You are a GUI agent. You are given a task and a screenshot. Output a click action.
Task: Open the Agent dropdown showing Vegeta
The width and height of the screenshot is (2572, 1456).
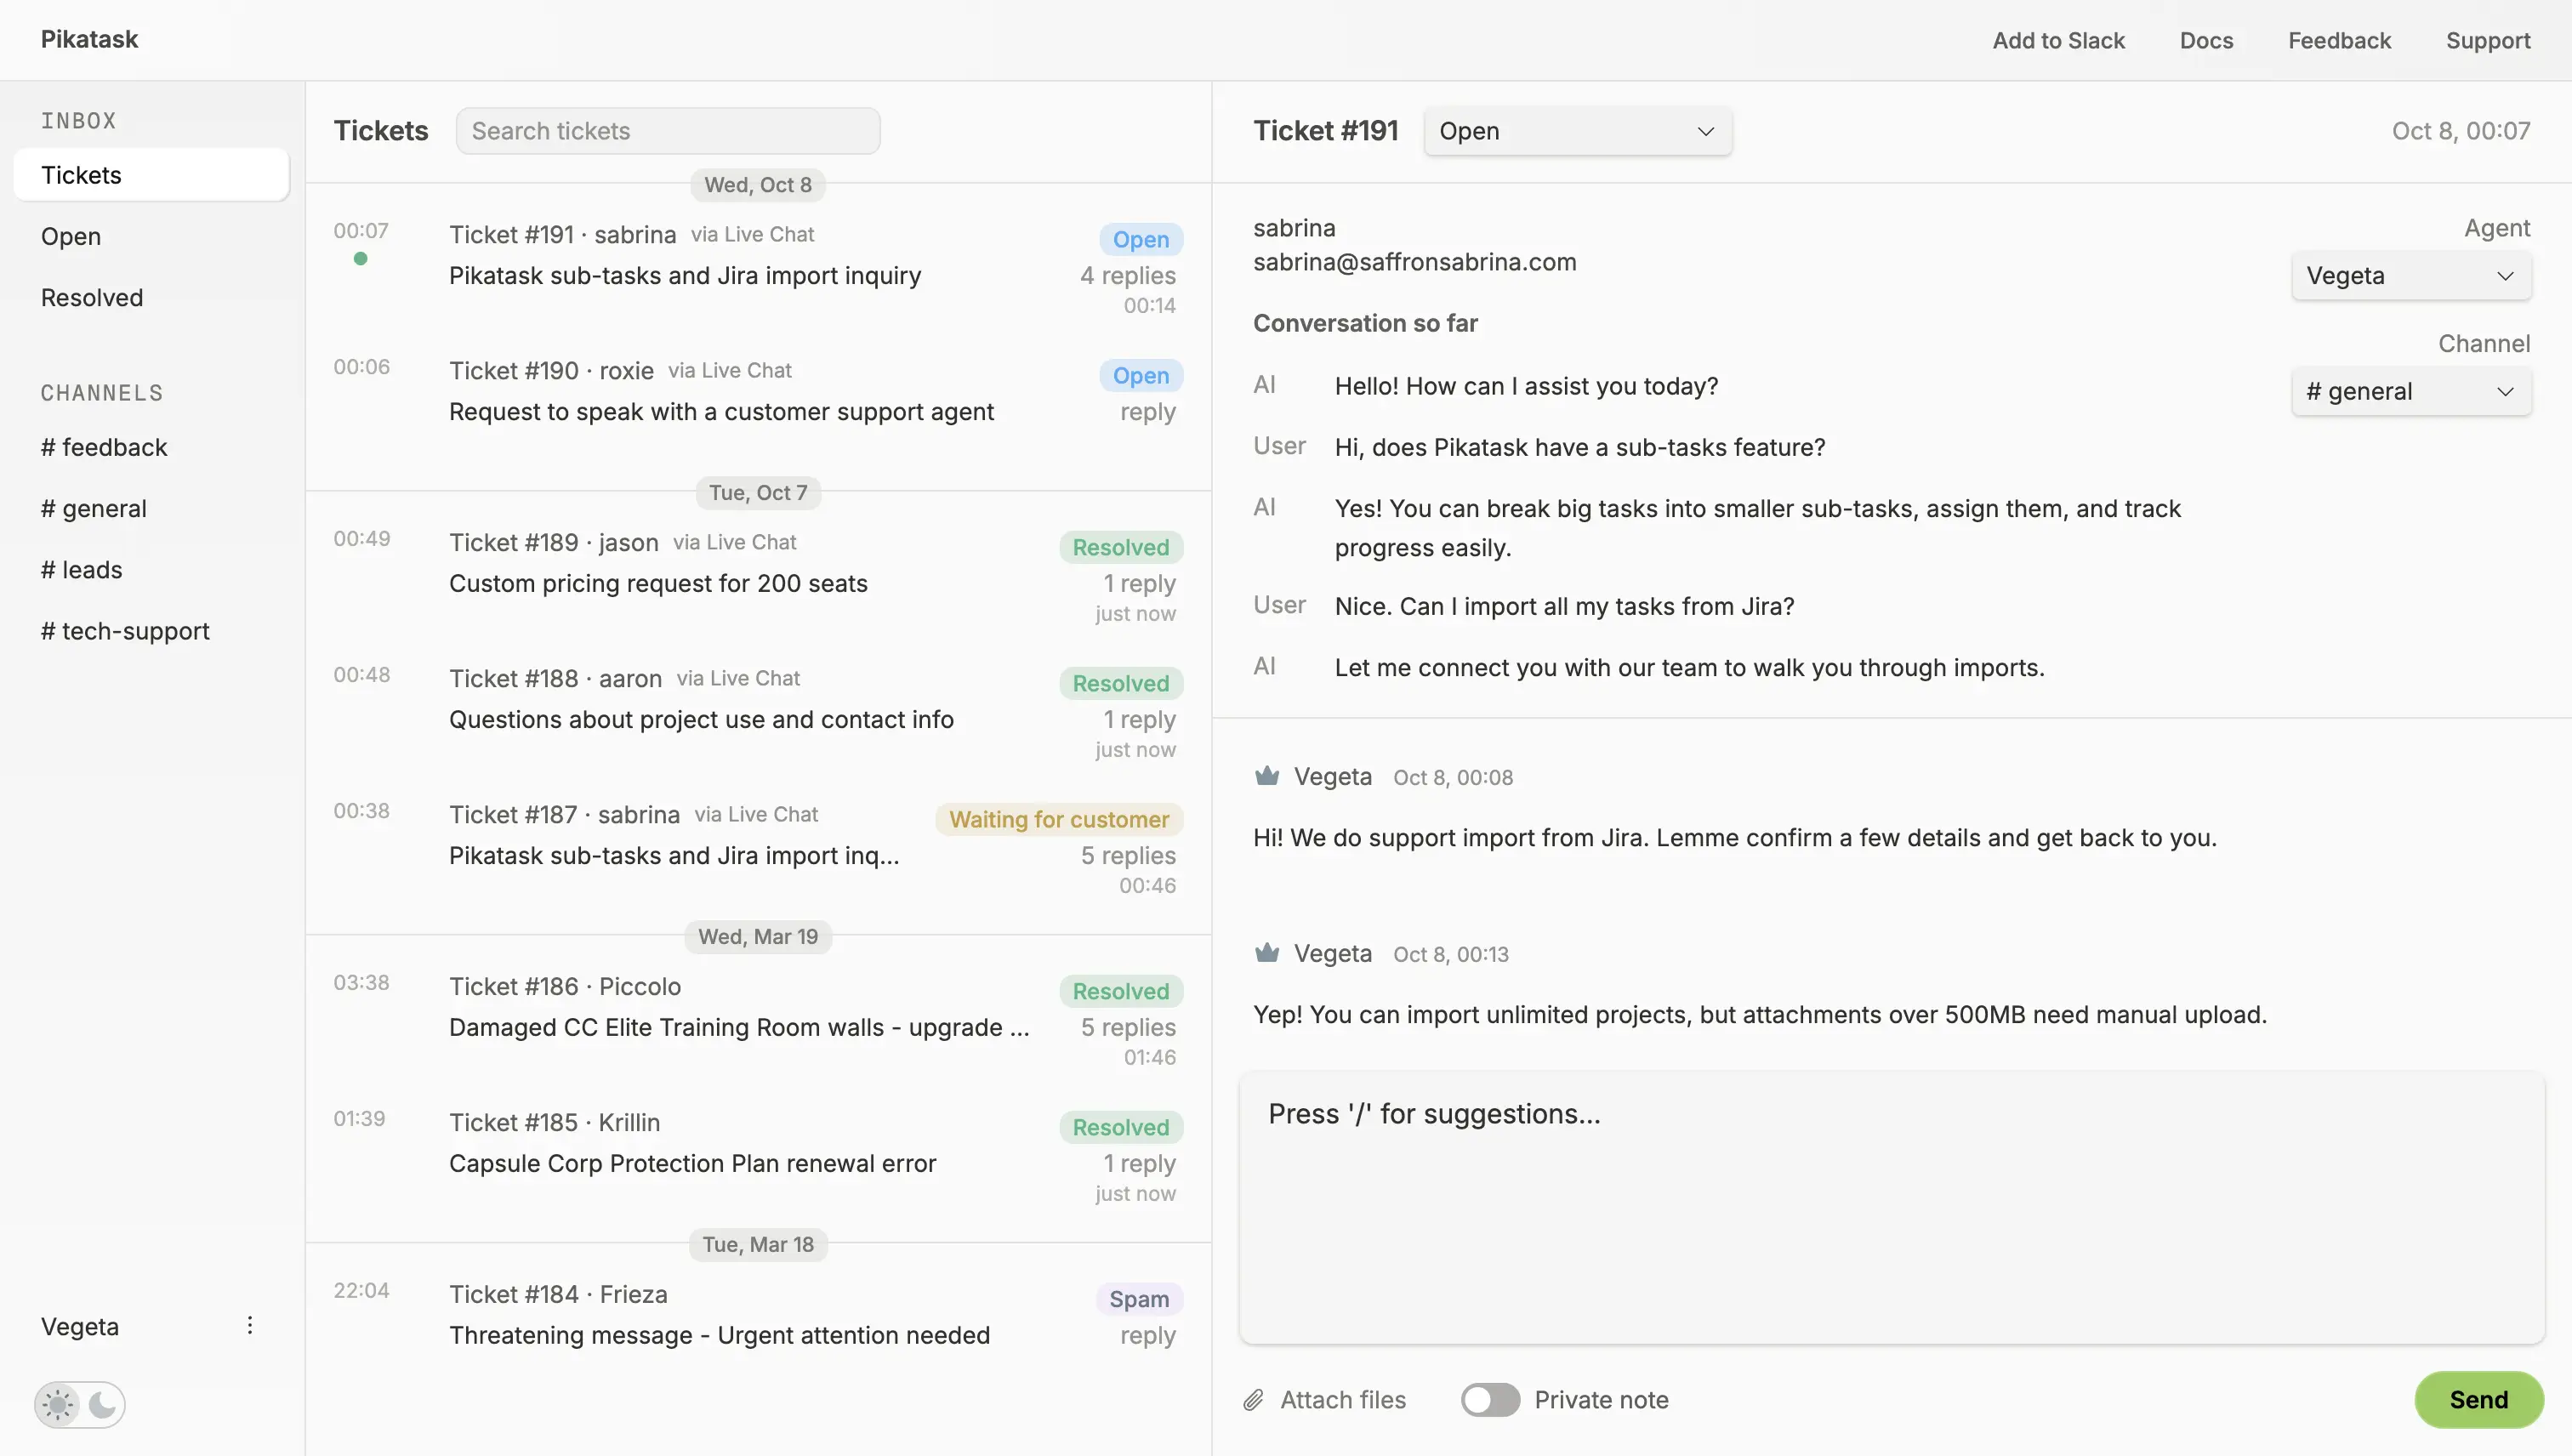(2410, 275)
